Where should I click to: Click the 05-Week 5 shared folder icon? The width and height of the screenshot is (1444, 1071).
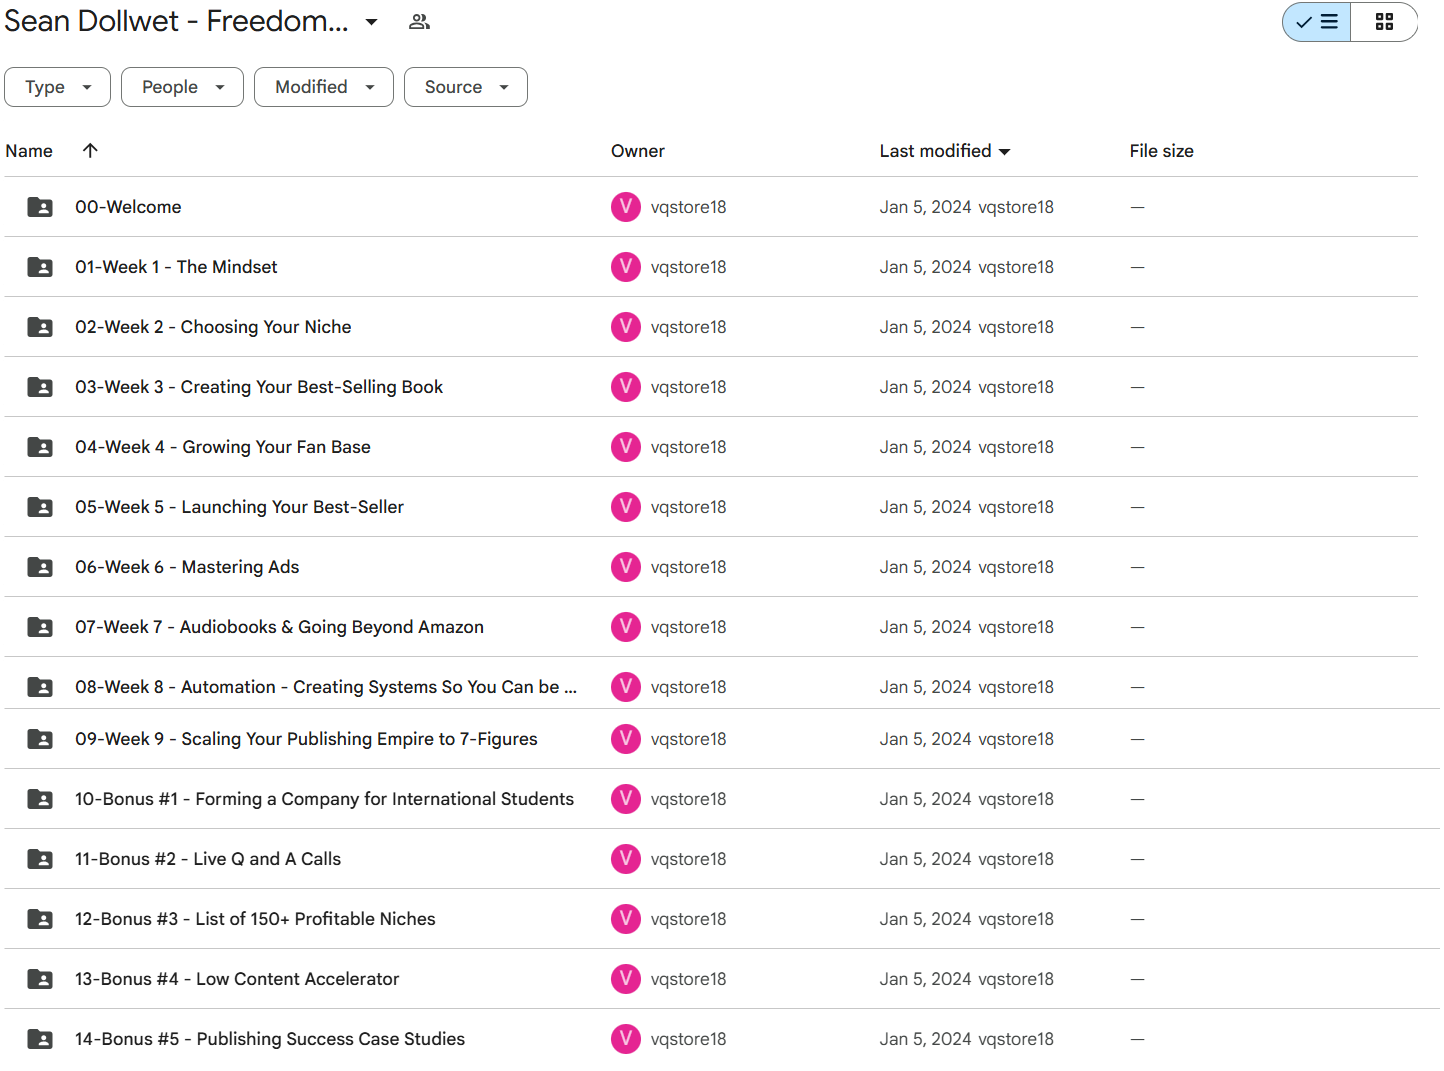[40, 507]
